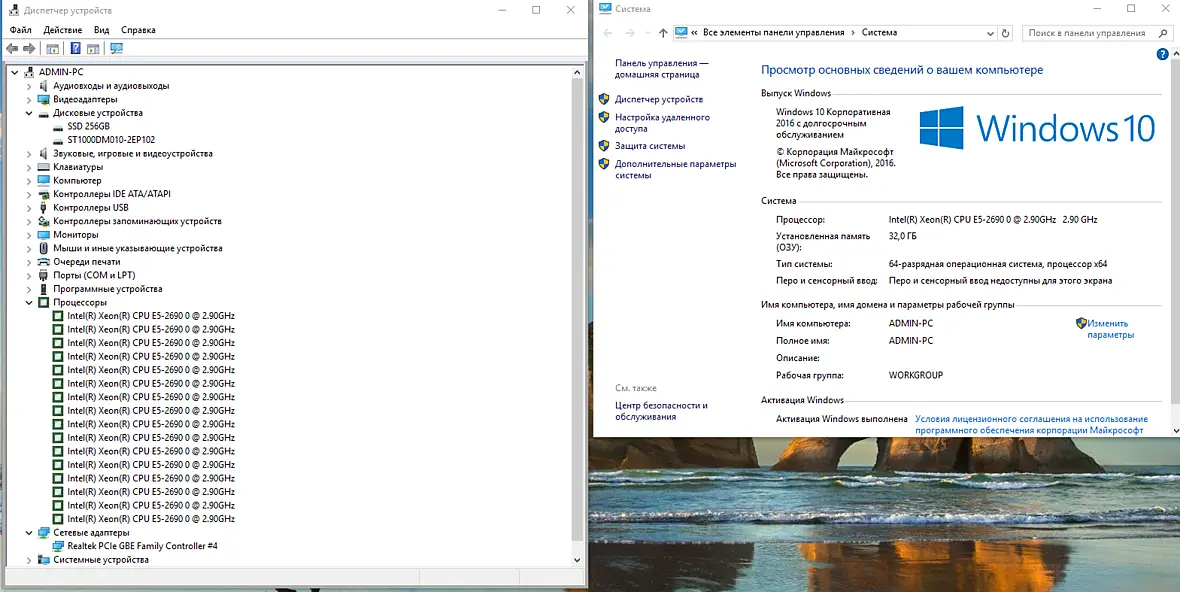
Task: Click the shield icon next to Изменить параметры
Action: [1081, 323]
